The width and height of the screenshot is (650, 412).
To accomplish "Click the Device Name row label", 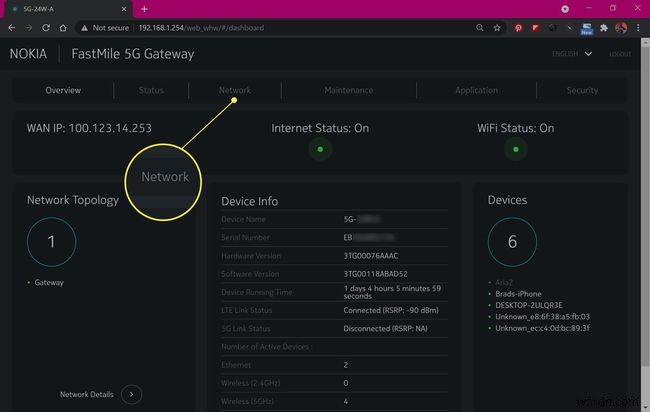I will [243, 219].
